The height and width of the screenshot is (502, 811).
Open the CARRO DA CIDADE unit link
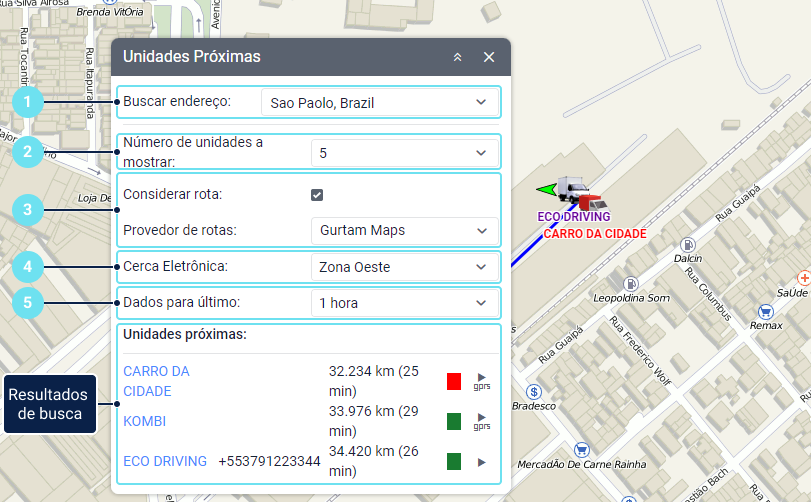click(x=156, y=381)
